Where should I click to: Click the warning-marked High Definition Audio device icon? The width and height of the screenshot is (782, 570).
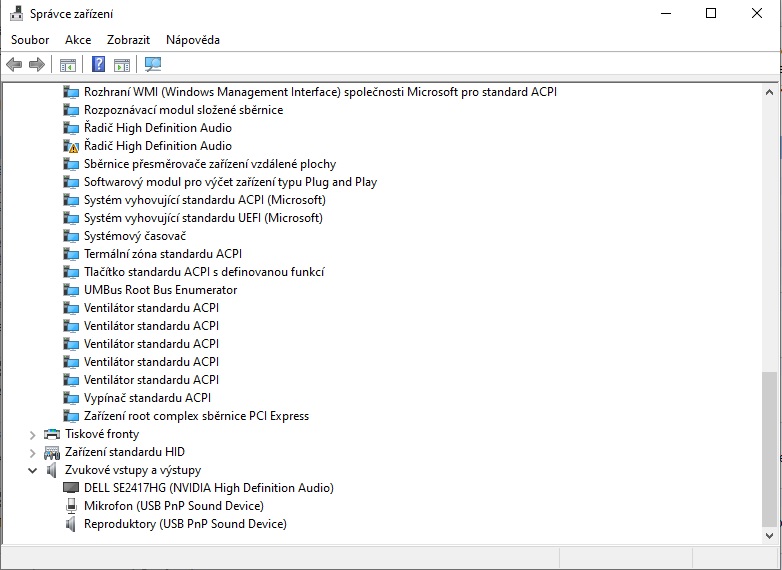point(71,146)
